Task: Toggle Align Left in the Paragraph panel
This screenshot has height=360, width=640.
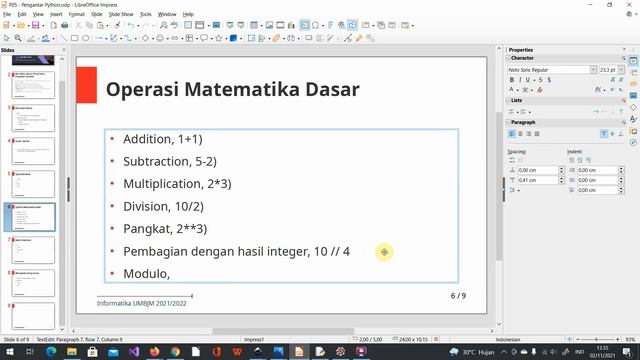Action: (x=512, y=134)
